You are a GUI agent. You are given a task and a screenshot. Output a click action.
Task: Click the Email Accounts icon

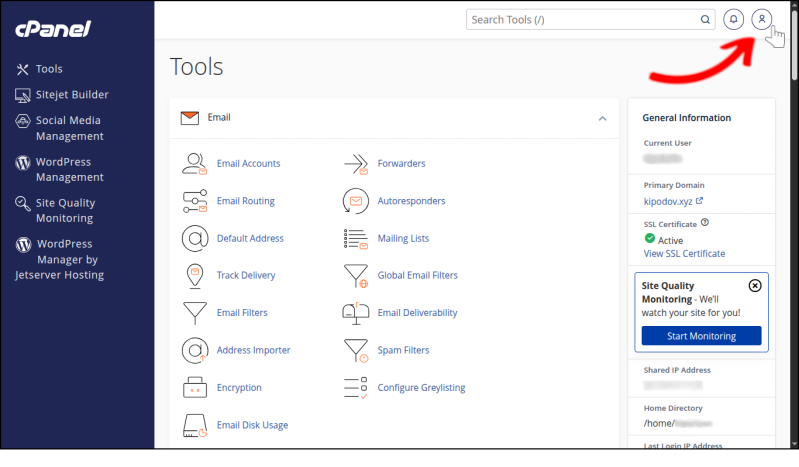[195, 164]
